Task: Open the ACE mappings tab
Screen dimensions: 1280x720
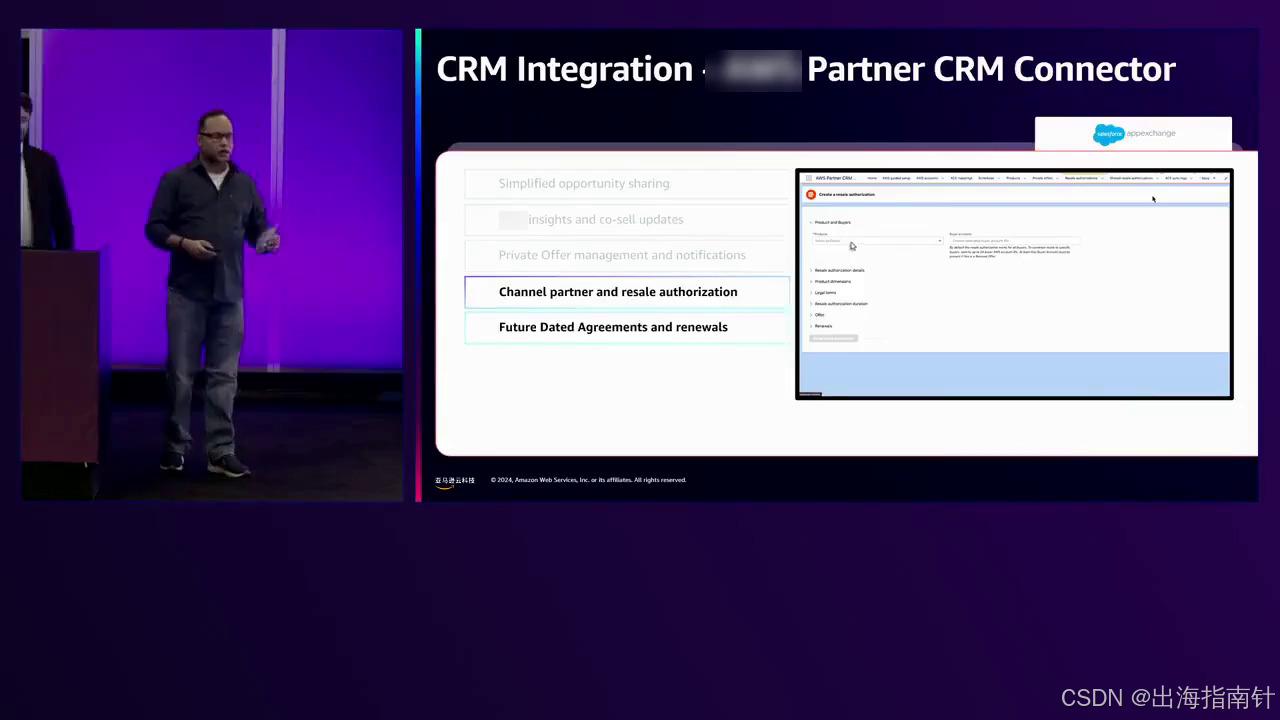Action: [961, 178]
